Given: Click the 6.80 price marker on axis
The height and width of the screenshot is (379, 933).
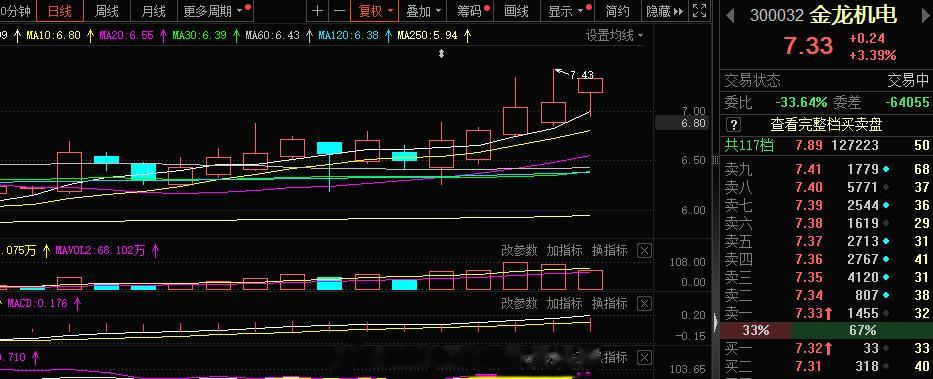Looking at the screenshot, I should coord(681,123).
